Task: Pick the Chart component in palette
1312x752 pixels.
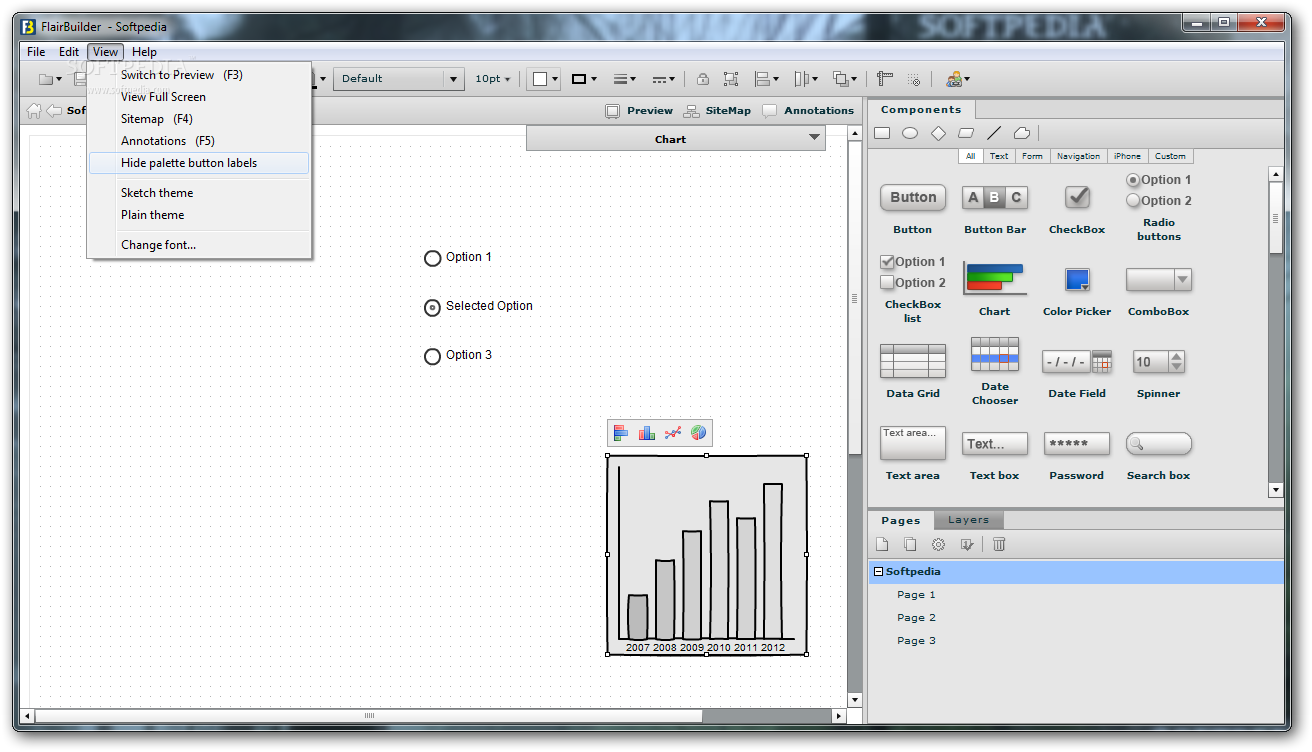Action: (x=995, y=290)
